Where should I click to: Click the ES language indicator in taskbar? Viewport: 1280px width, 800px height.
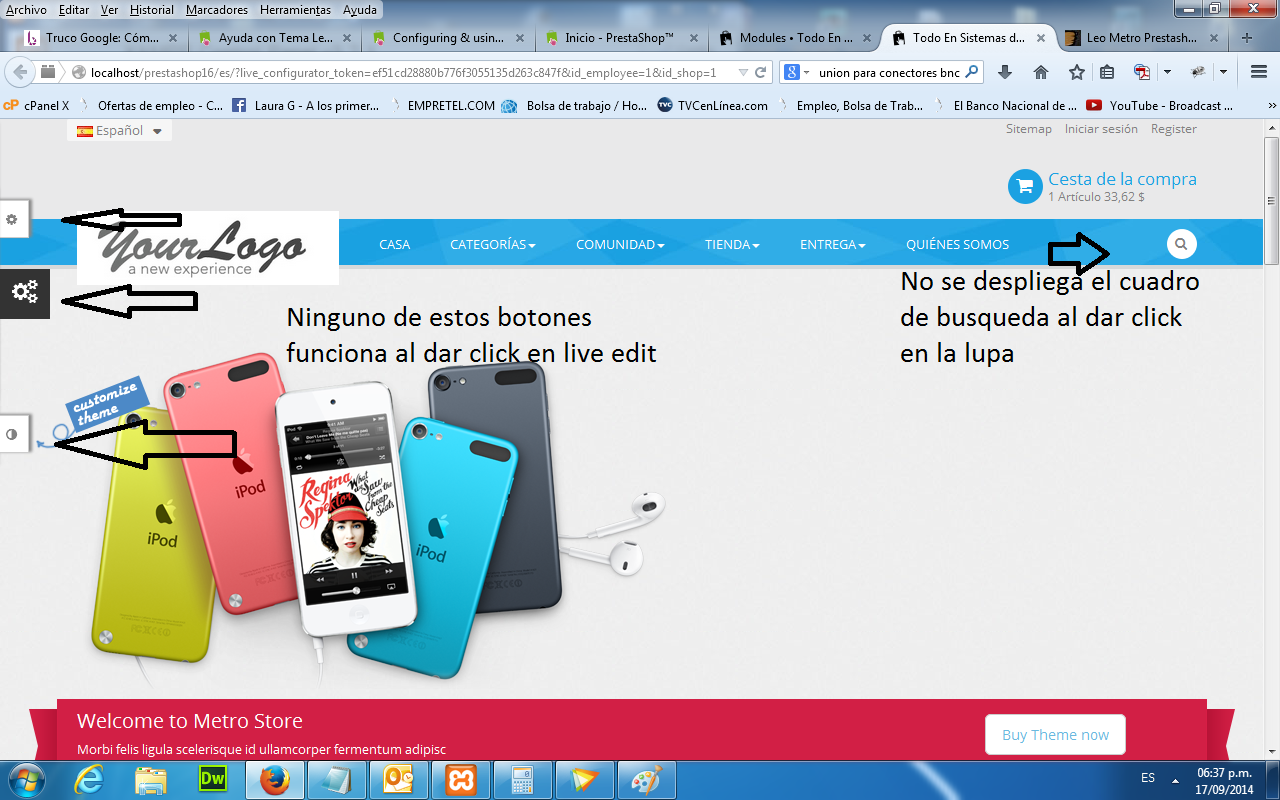1148,777
